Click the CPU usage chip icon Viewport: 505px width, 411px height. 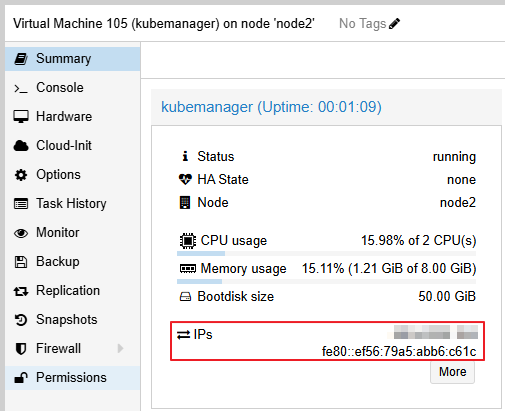pos(188,241)
